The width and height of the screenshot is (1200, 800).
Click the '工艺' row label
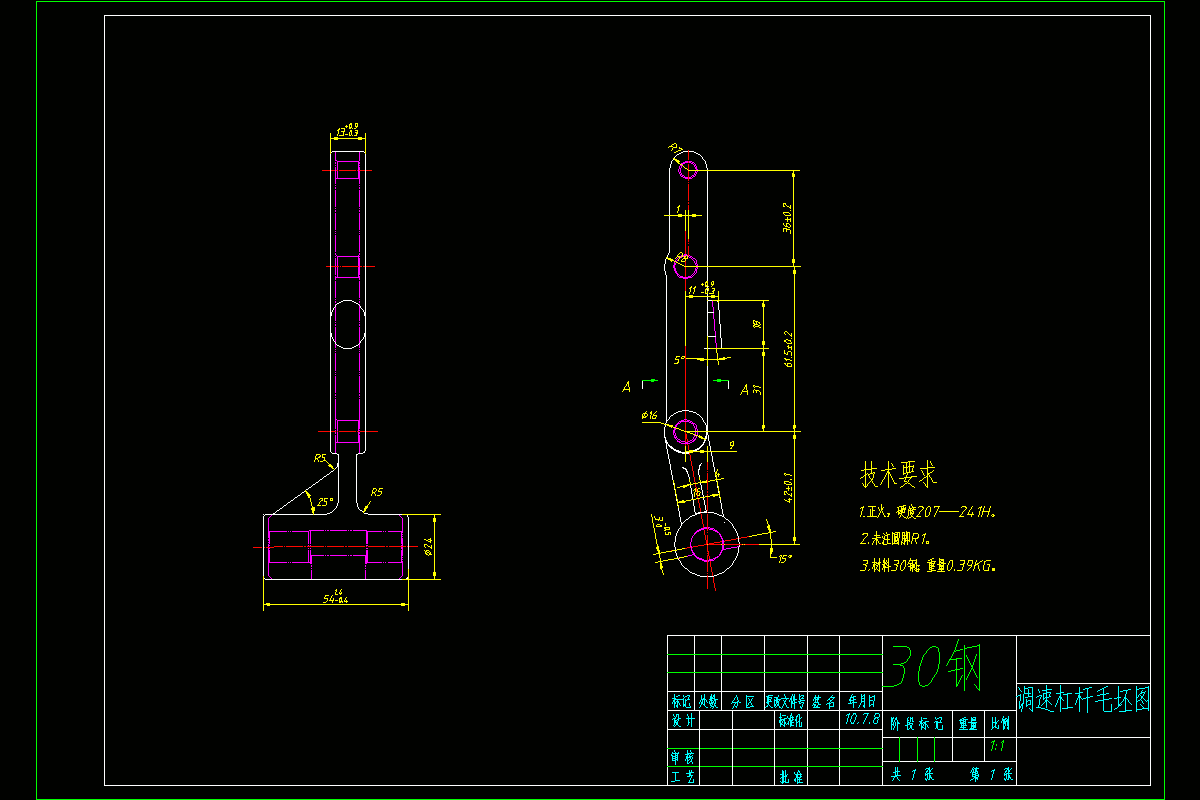pos(683,776)
